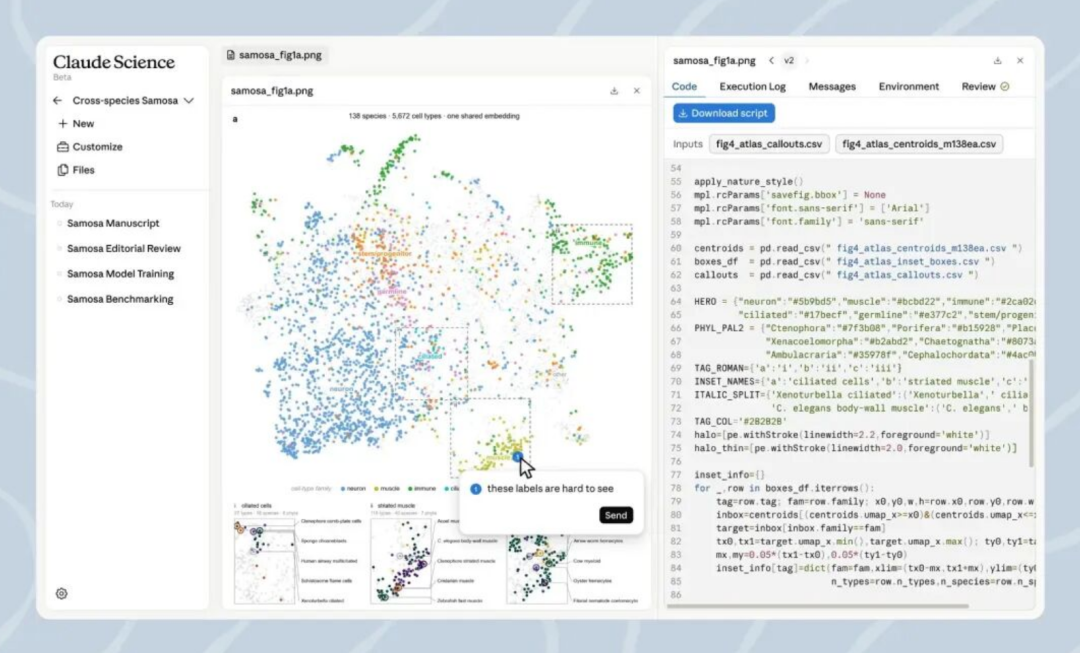Open the v2 version selector
This screenshot has width=1080, height=653.
[x=789, y=61]
